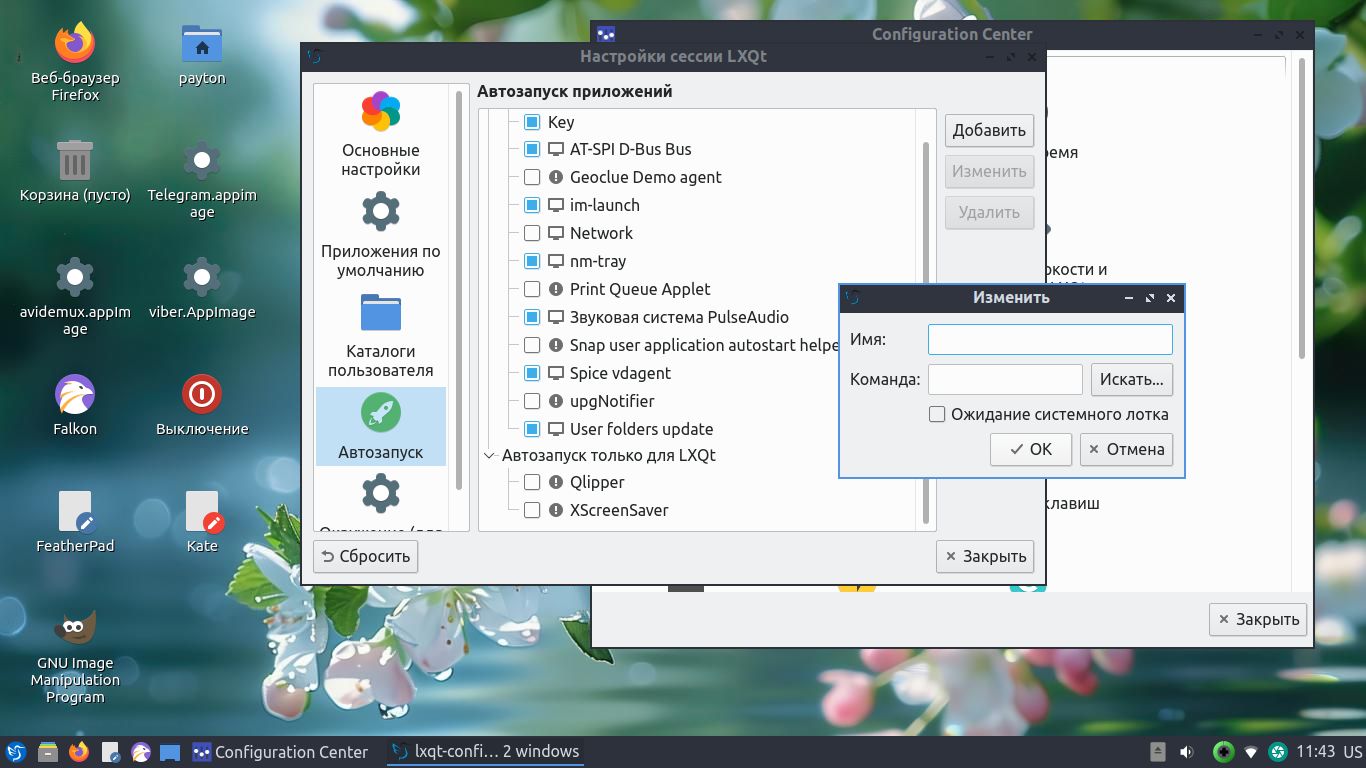Click the settings sidebar vertical scrollbar
Image resolution: width=1366 pixels, height=768 pixels.
click(459, 290)
